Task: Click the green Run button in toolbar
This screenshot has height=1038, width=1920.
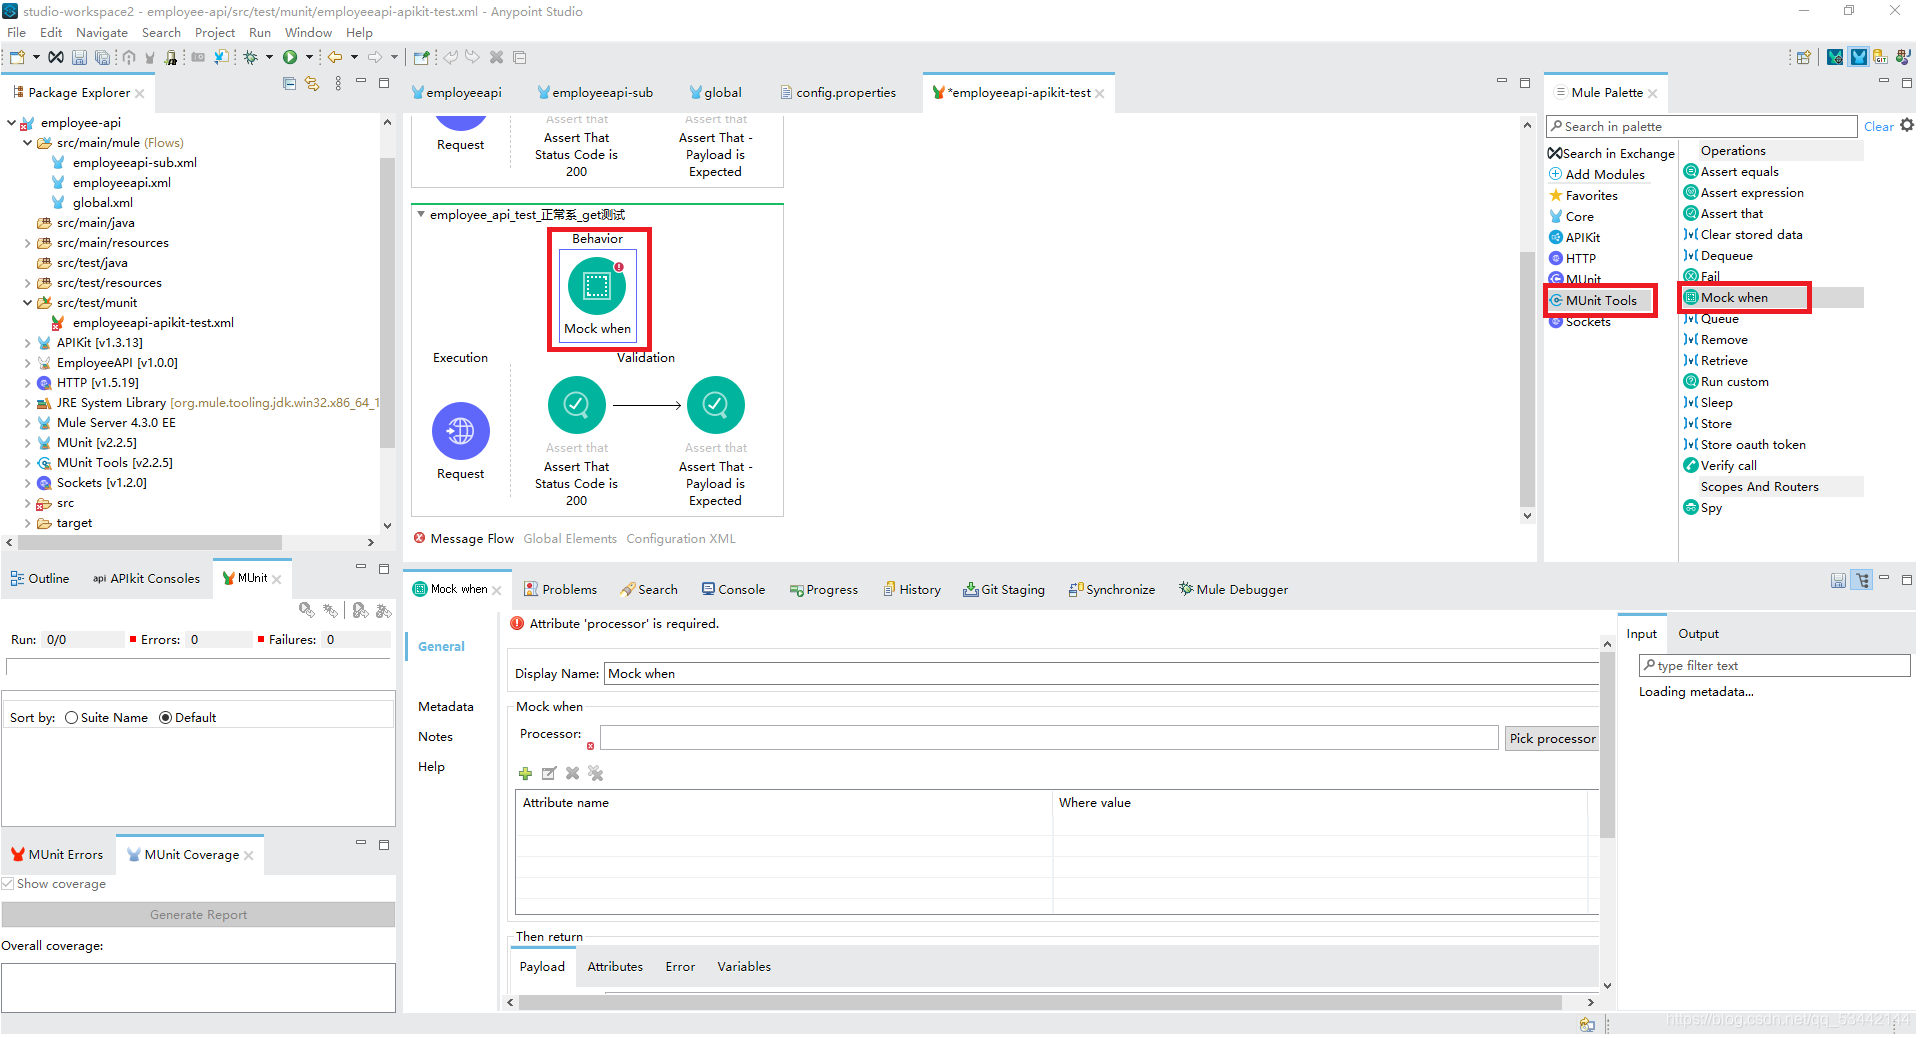Action: tap(290, 57)
